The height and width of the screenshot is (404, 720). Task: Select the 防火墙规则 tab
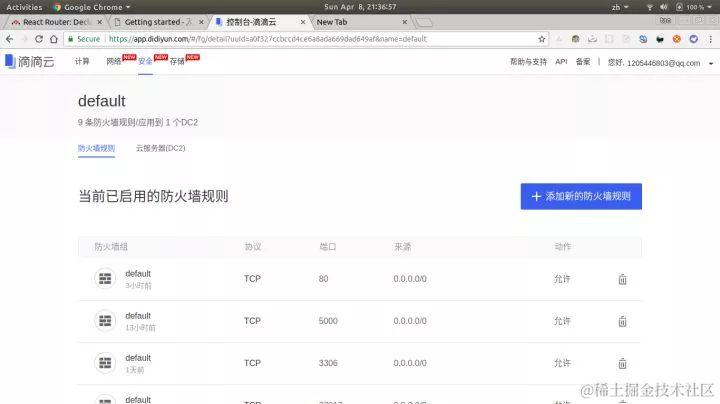tap(96, 148)
